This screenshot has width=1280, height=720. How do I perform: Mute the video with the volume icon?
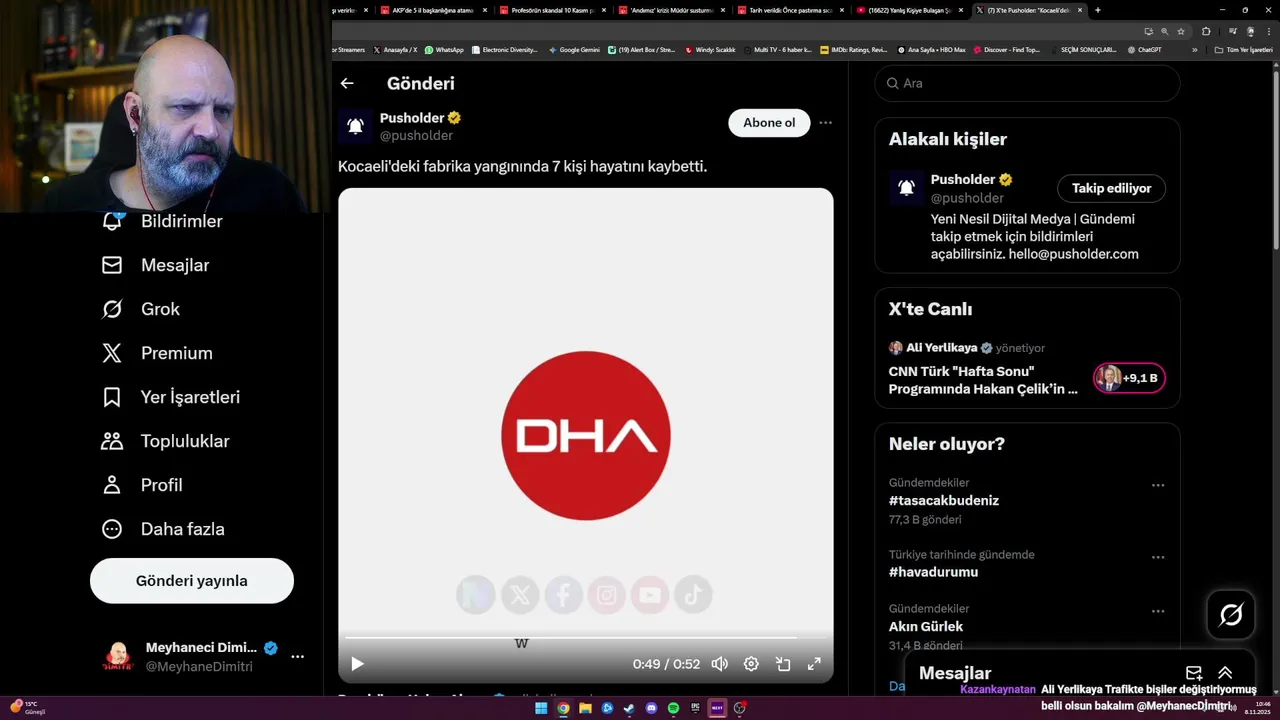(x=719, y=664)
